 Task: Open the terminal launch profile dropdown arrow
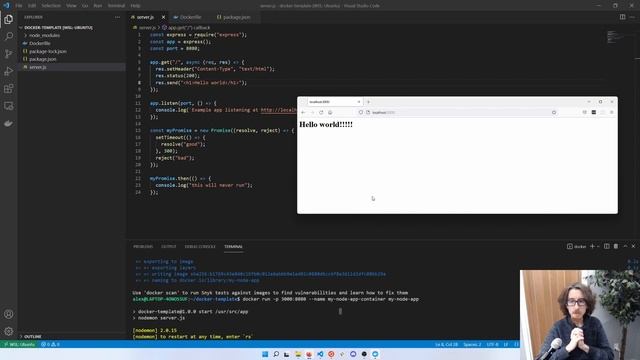pos(598,247)
